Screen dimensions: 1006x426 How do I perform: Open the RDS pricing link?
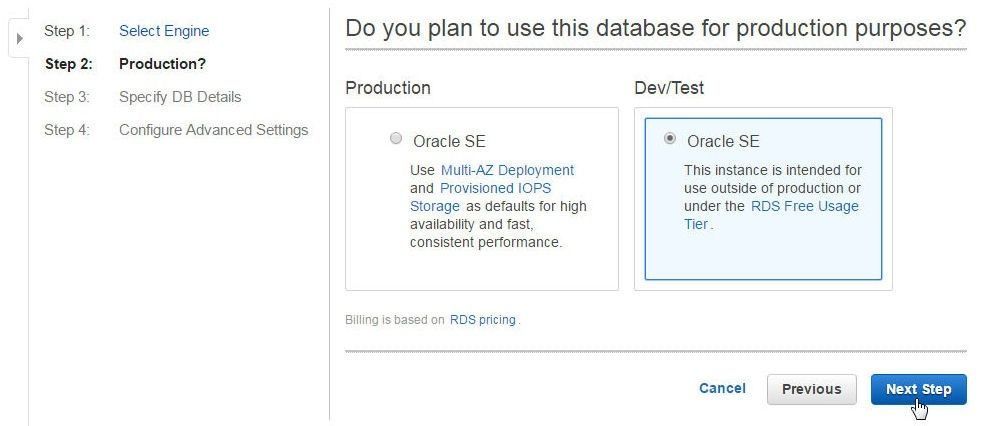point(482,320)
